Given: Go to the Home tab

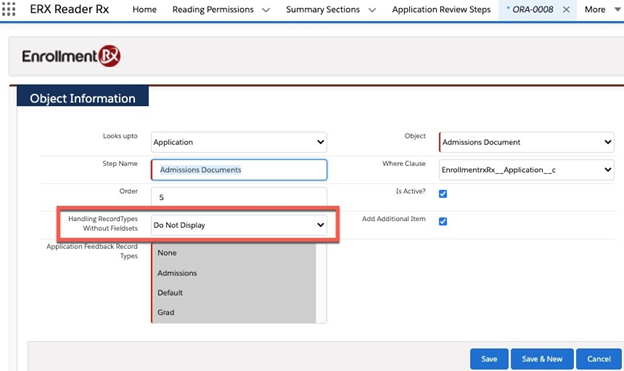Looking at the screenshot, I should pos(144,9).
